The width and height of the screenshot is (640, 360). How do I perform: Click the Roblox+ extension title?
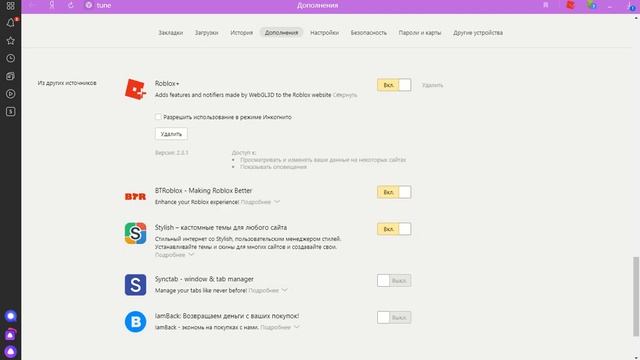[x=167, y=83]
